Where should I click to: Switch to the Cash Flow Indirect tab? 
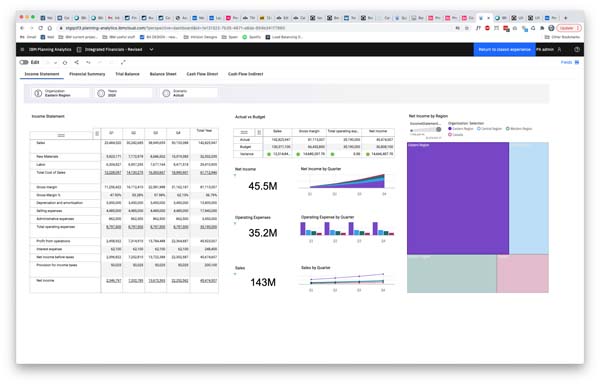(246, 74)
